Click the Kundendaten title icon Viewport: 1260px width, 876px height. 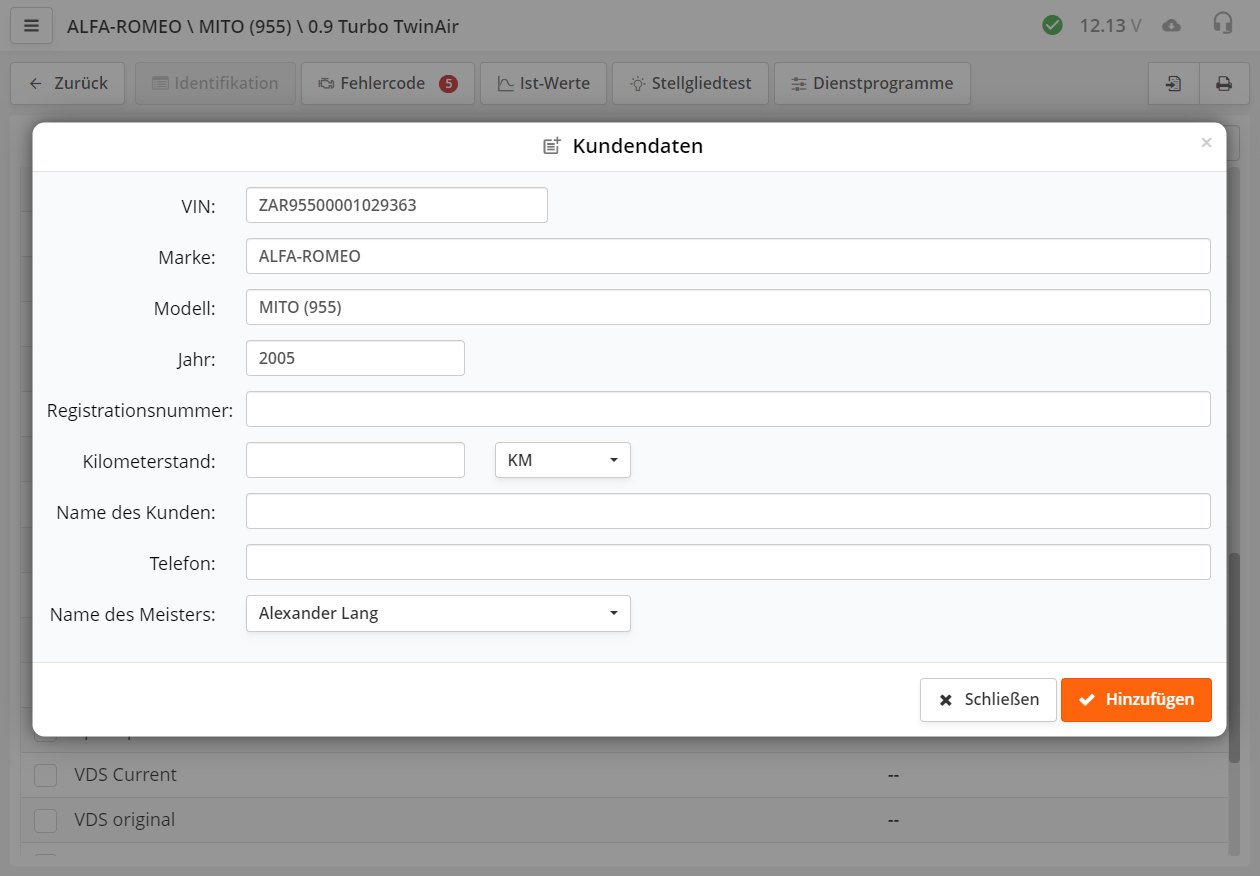point(552,146)
